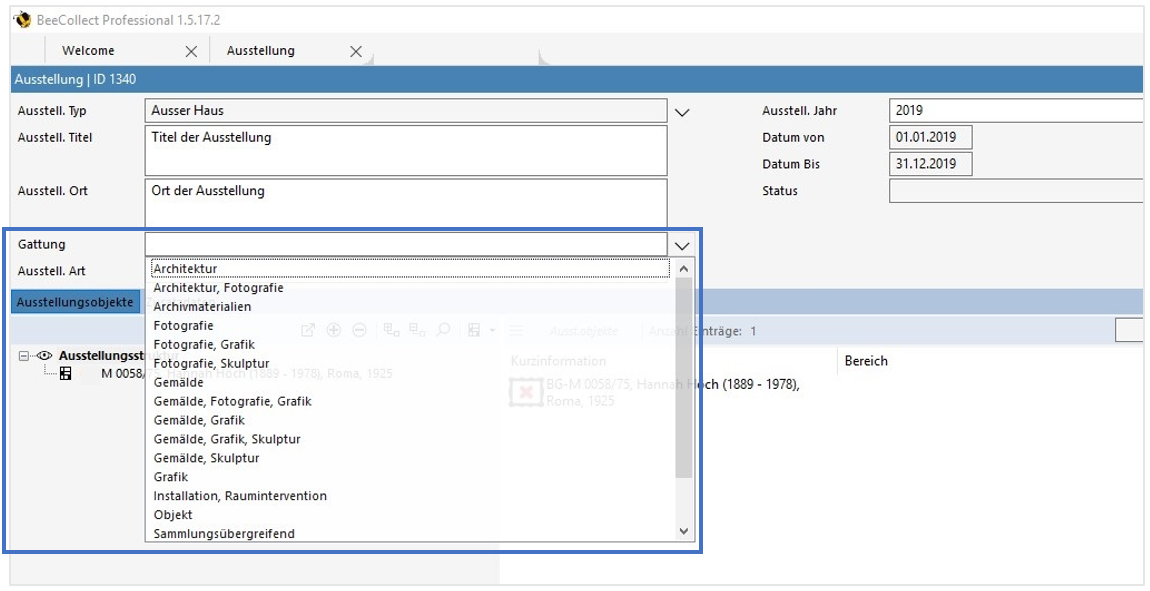1150x591 pixels.
Task: Open the Ausstell. Typ dropdown arrow
Action: pos(682,112)
